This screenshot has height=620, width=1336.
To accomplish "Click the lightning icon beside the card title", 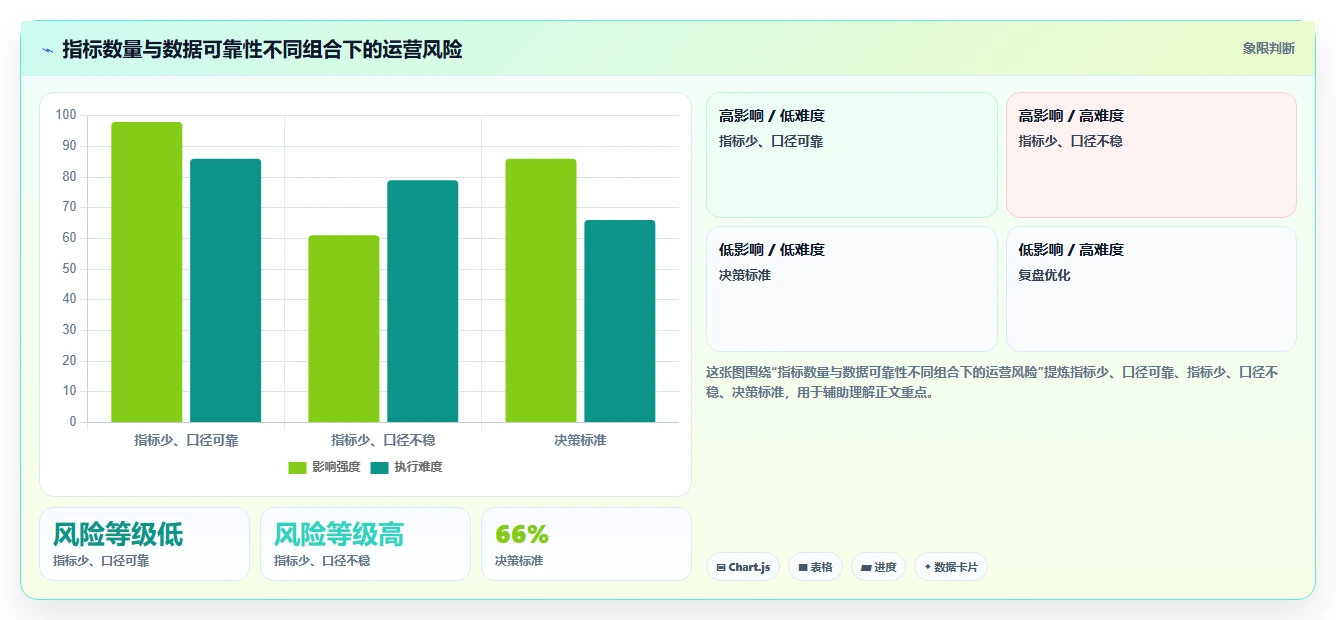I will point(48,50).
